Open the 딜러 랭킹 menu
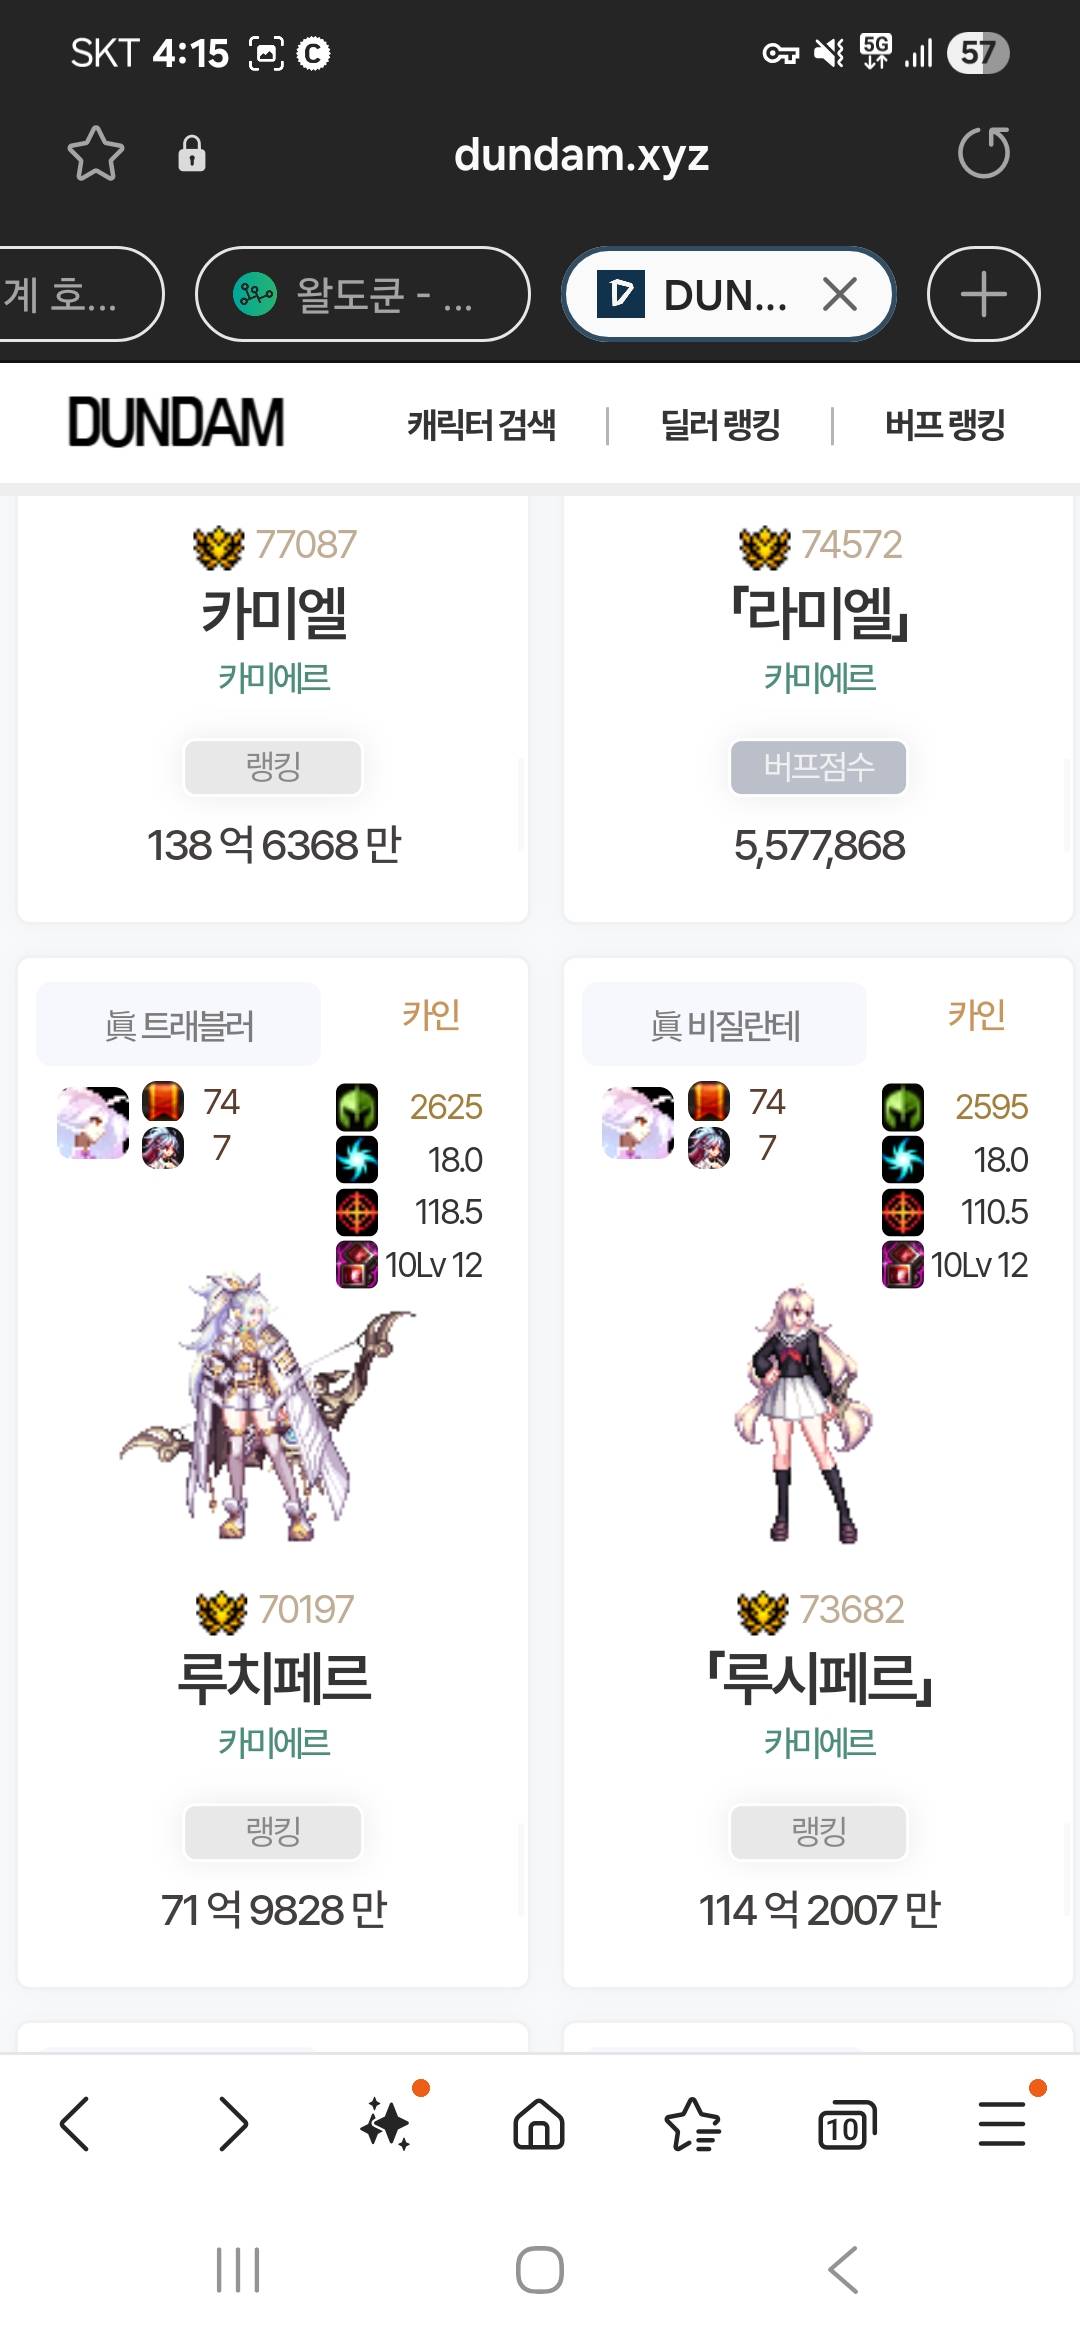 (x=720, y=425)
